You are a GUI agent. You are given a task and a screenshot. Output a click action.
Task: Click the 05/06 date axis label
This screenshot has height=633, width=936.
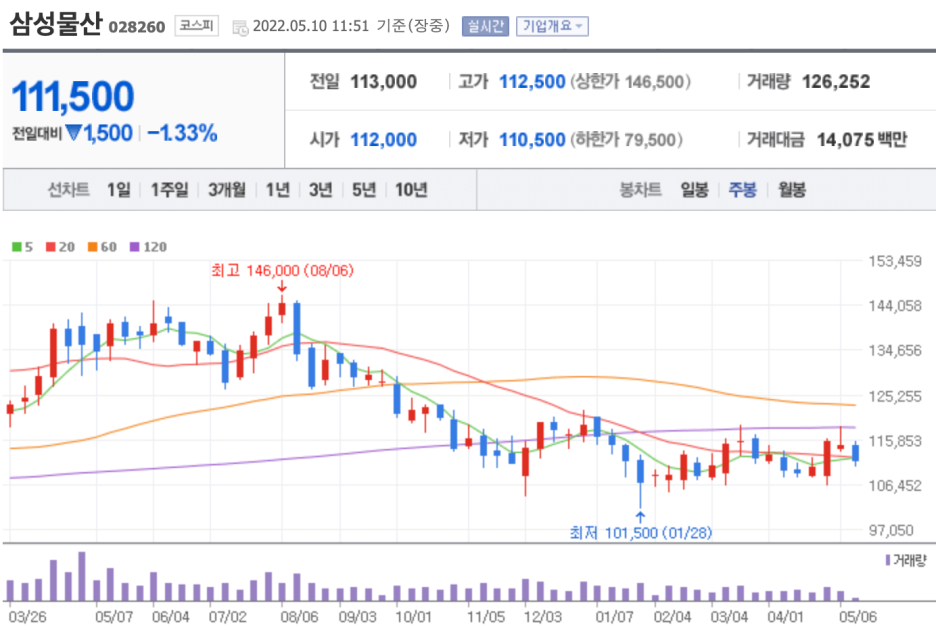858,616
